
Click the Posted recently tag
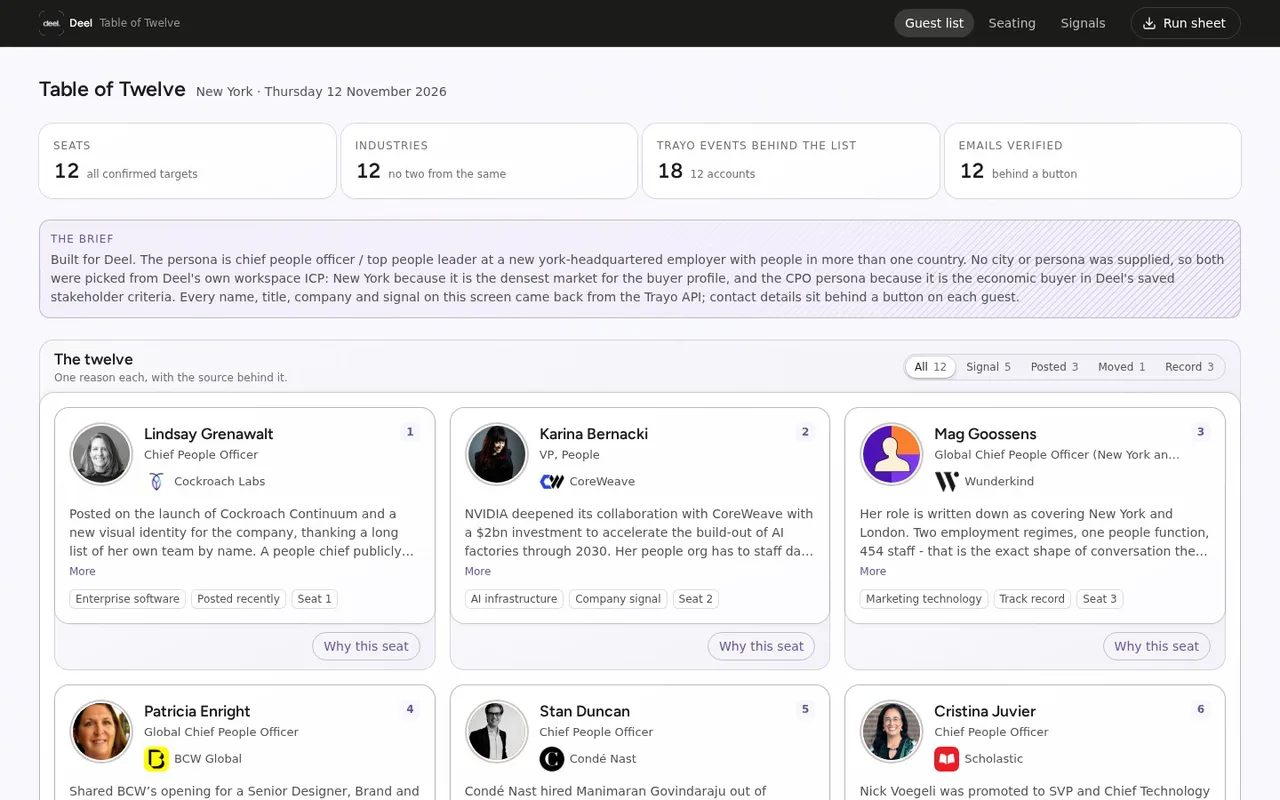pos(238,599)
